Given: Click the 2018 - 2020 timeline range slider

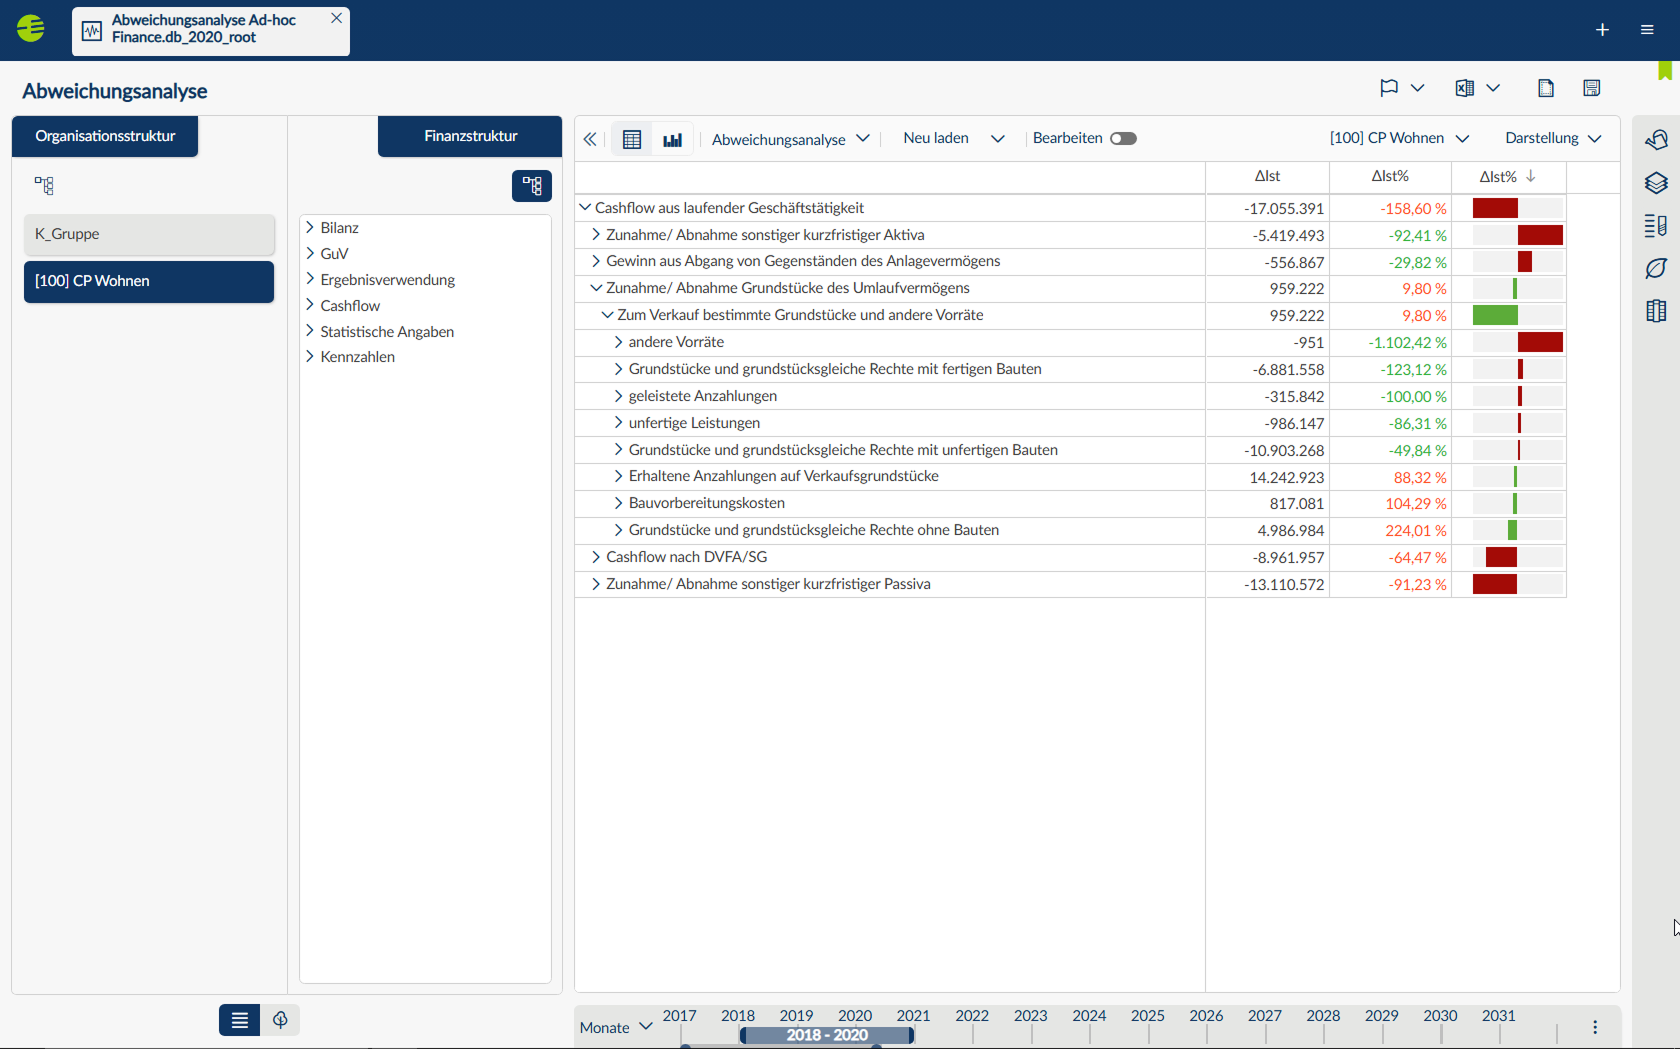Looking at the screenshot, I should (x=827, y=1035).
